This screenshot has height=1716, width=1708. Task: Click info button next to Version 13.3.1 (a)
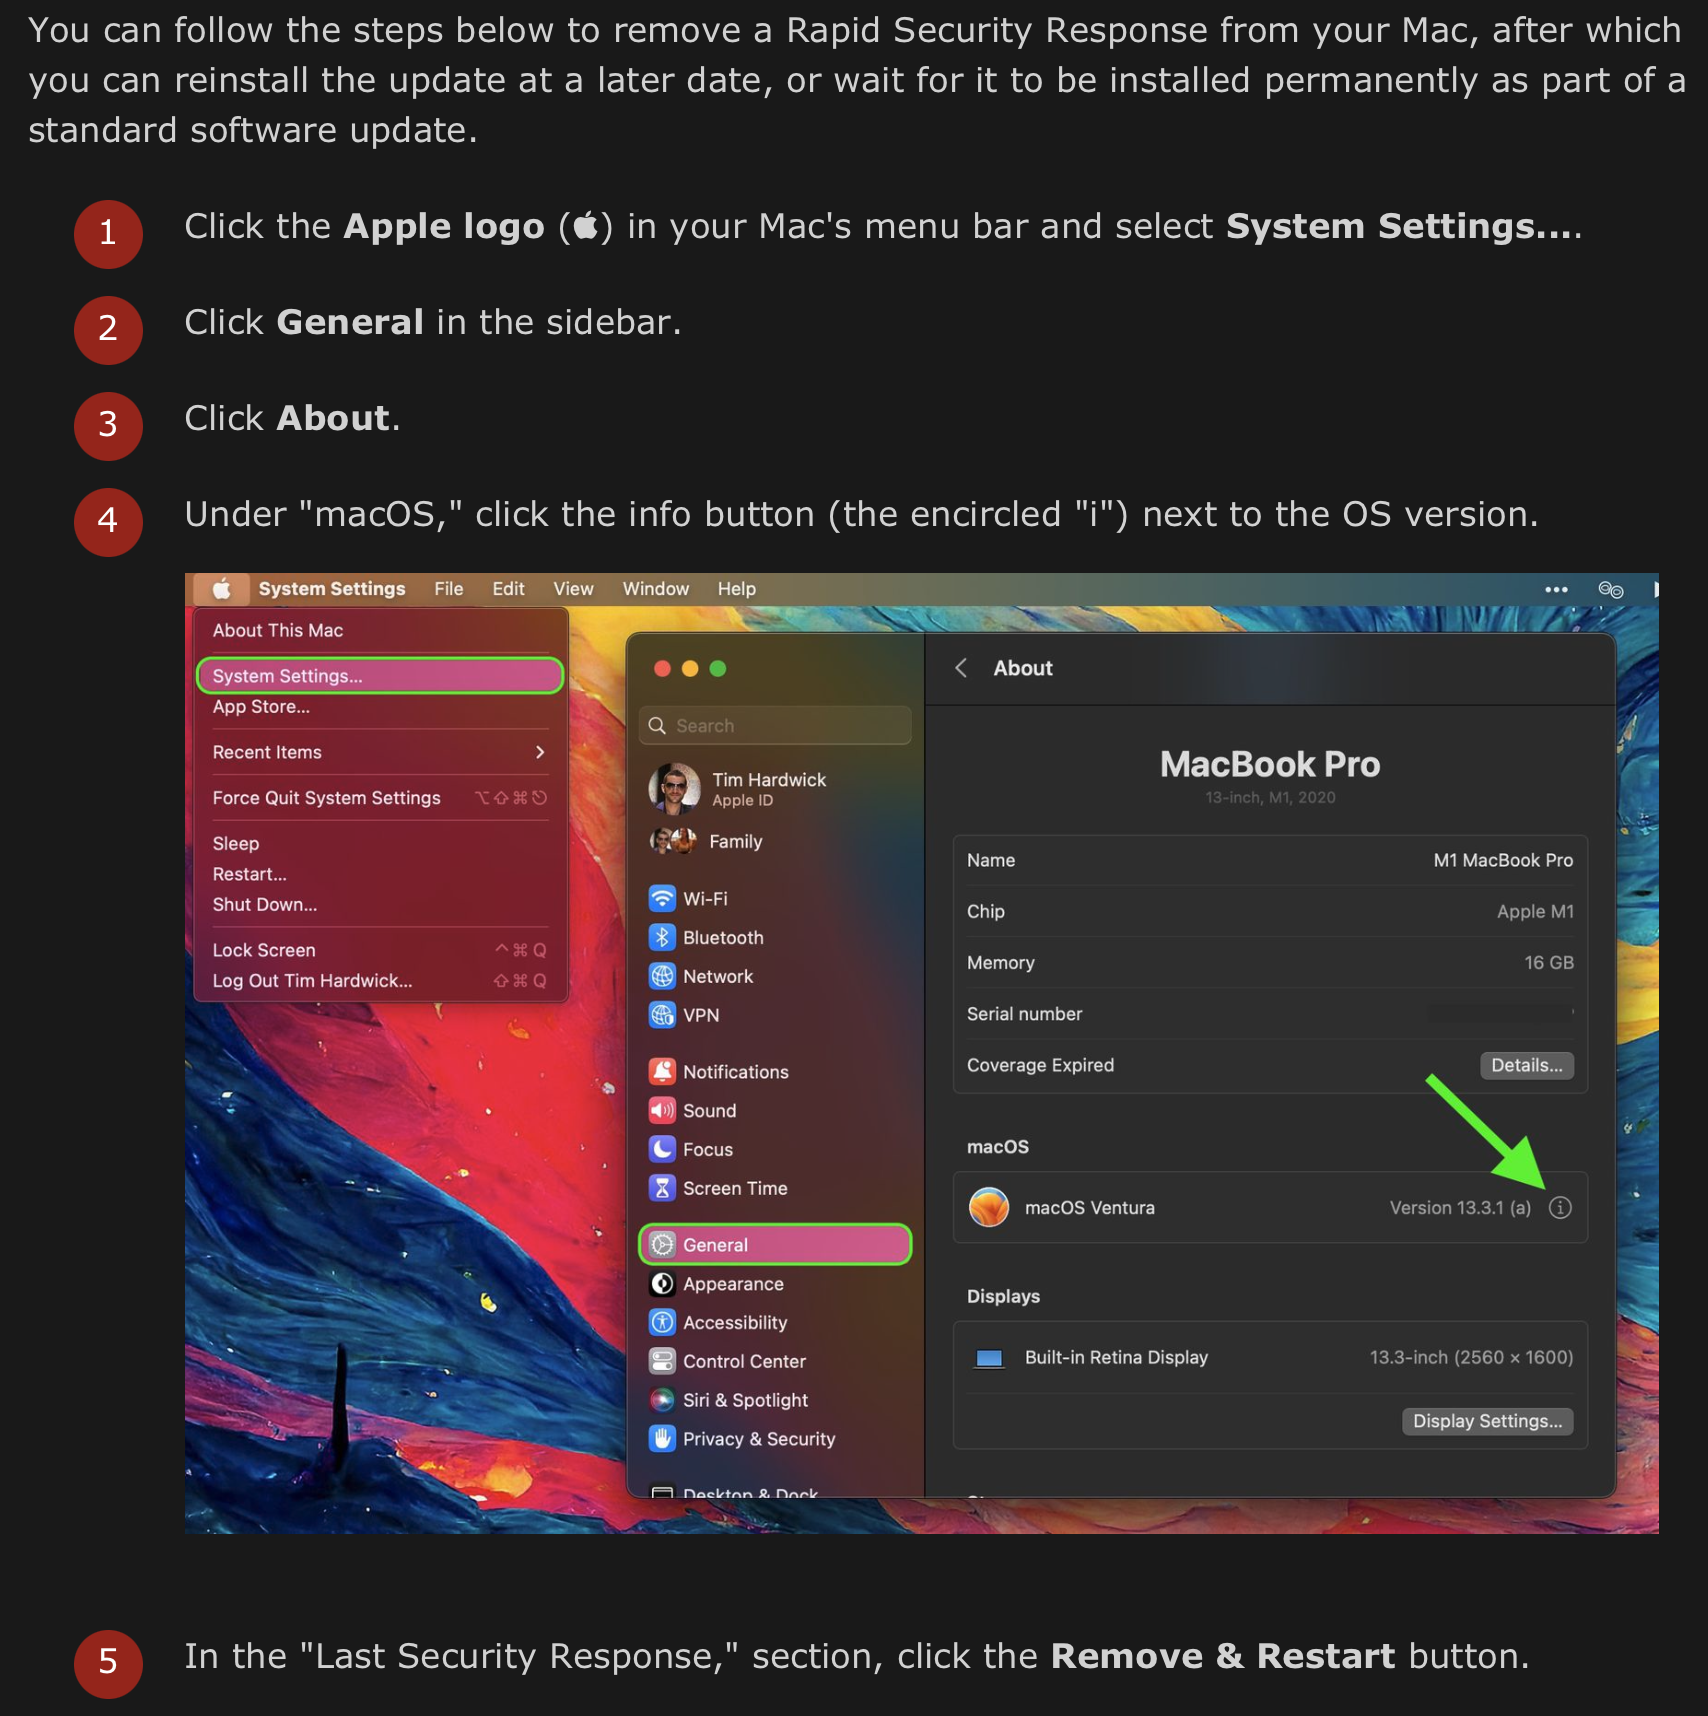coord(1560,1207)
